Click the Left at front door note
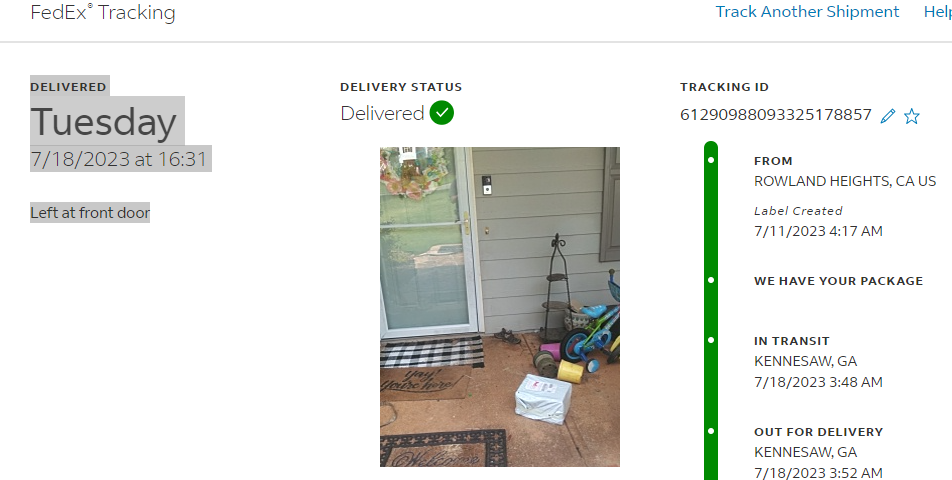 pyautogui.click(x=90, y=212)
